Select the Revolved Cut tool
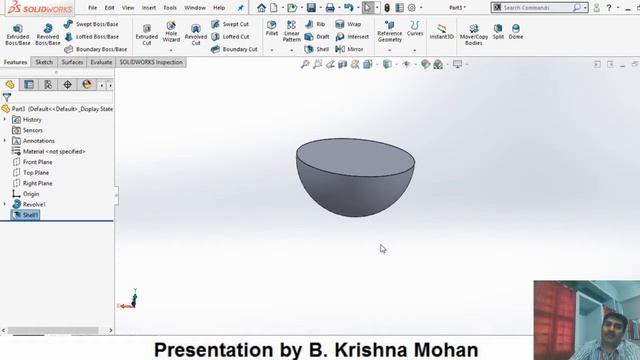The width and height of the screenshot is (640, 360). [196, 34]
